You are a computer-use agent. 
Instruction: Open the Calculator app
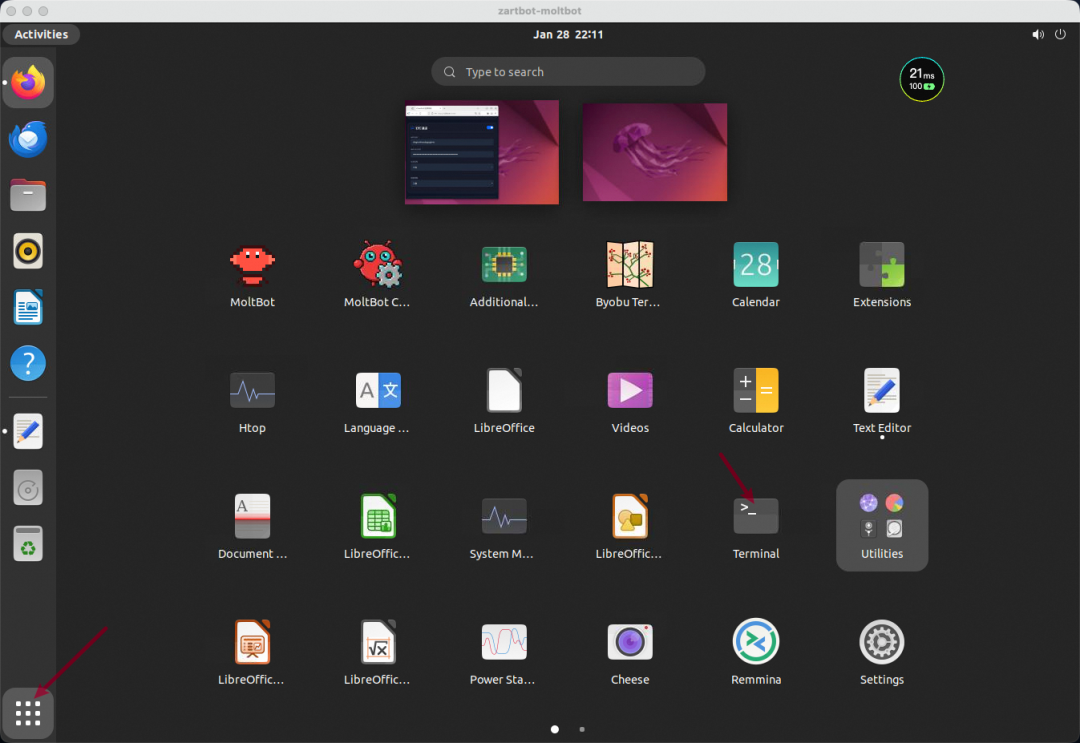[x=755, y=391]
